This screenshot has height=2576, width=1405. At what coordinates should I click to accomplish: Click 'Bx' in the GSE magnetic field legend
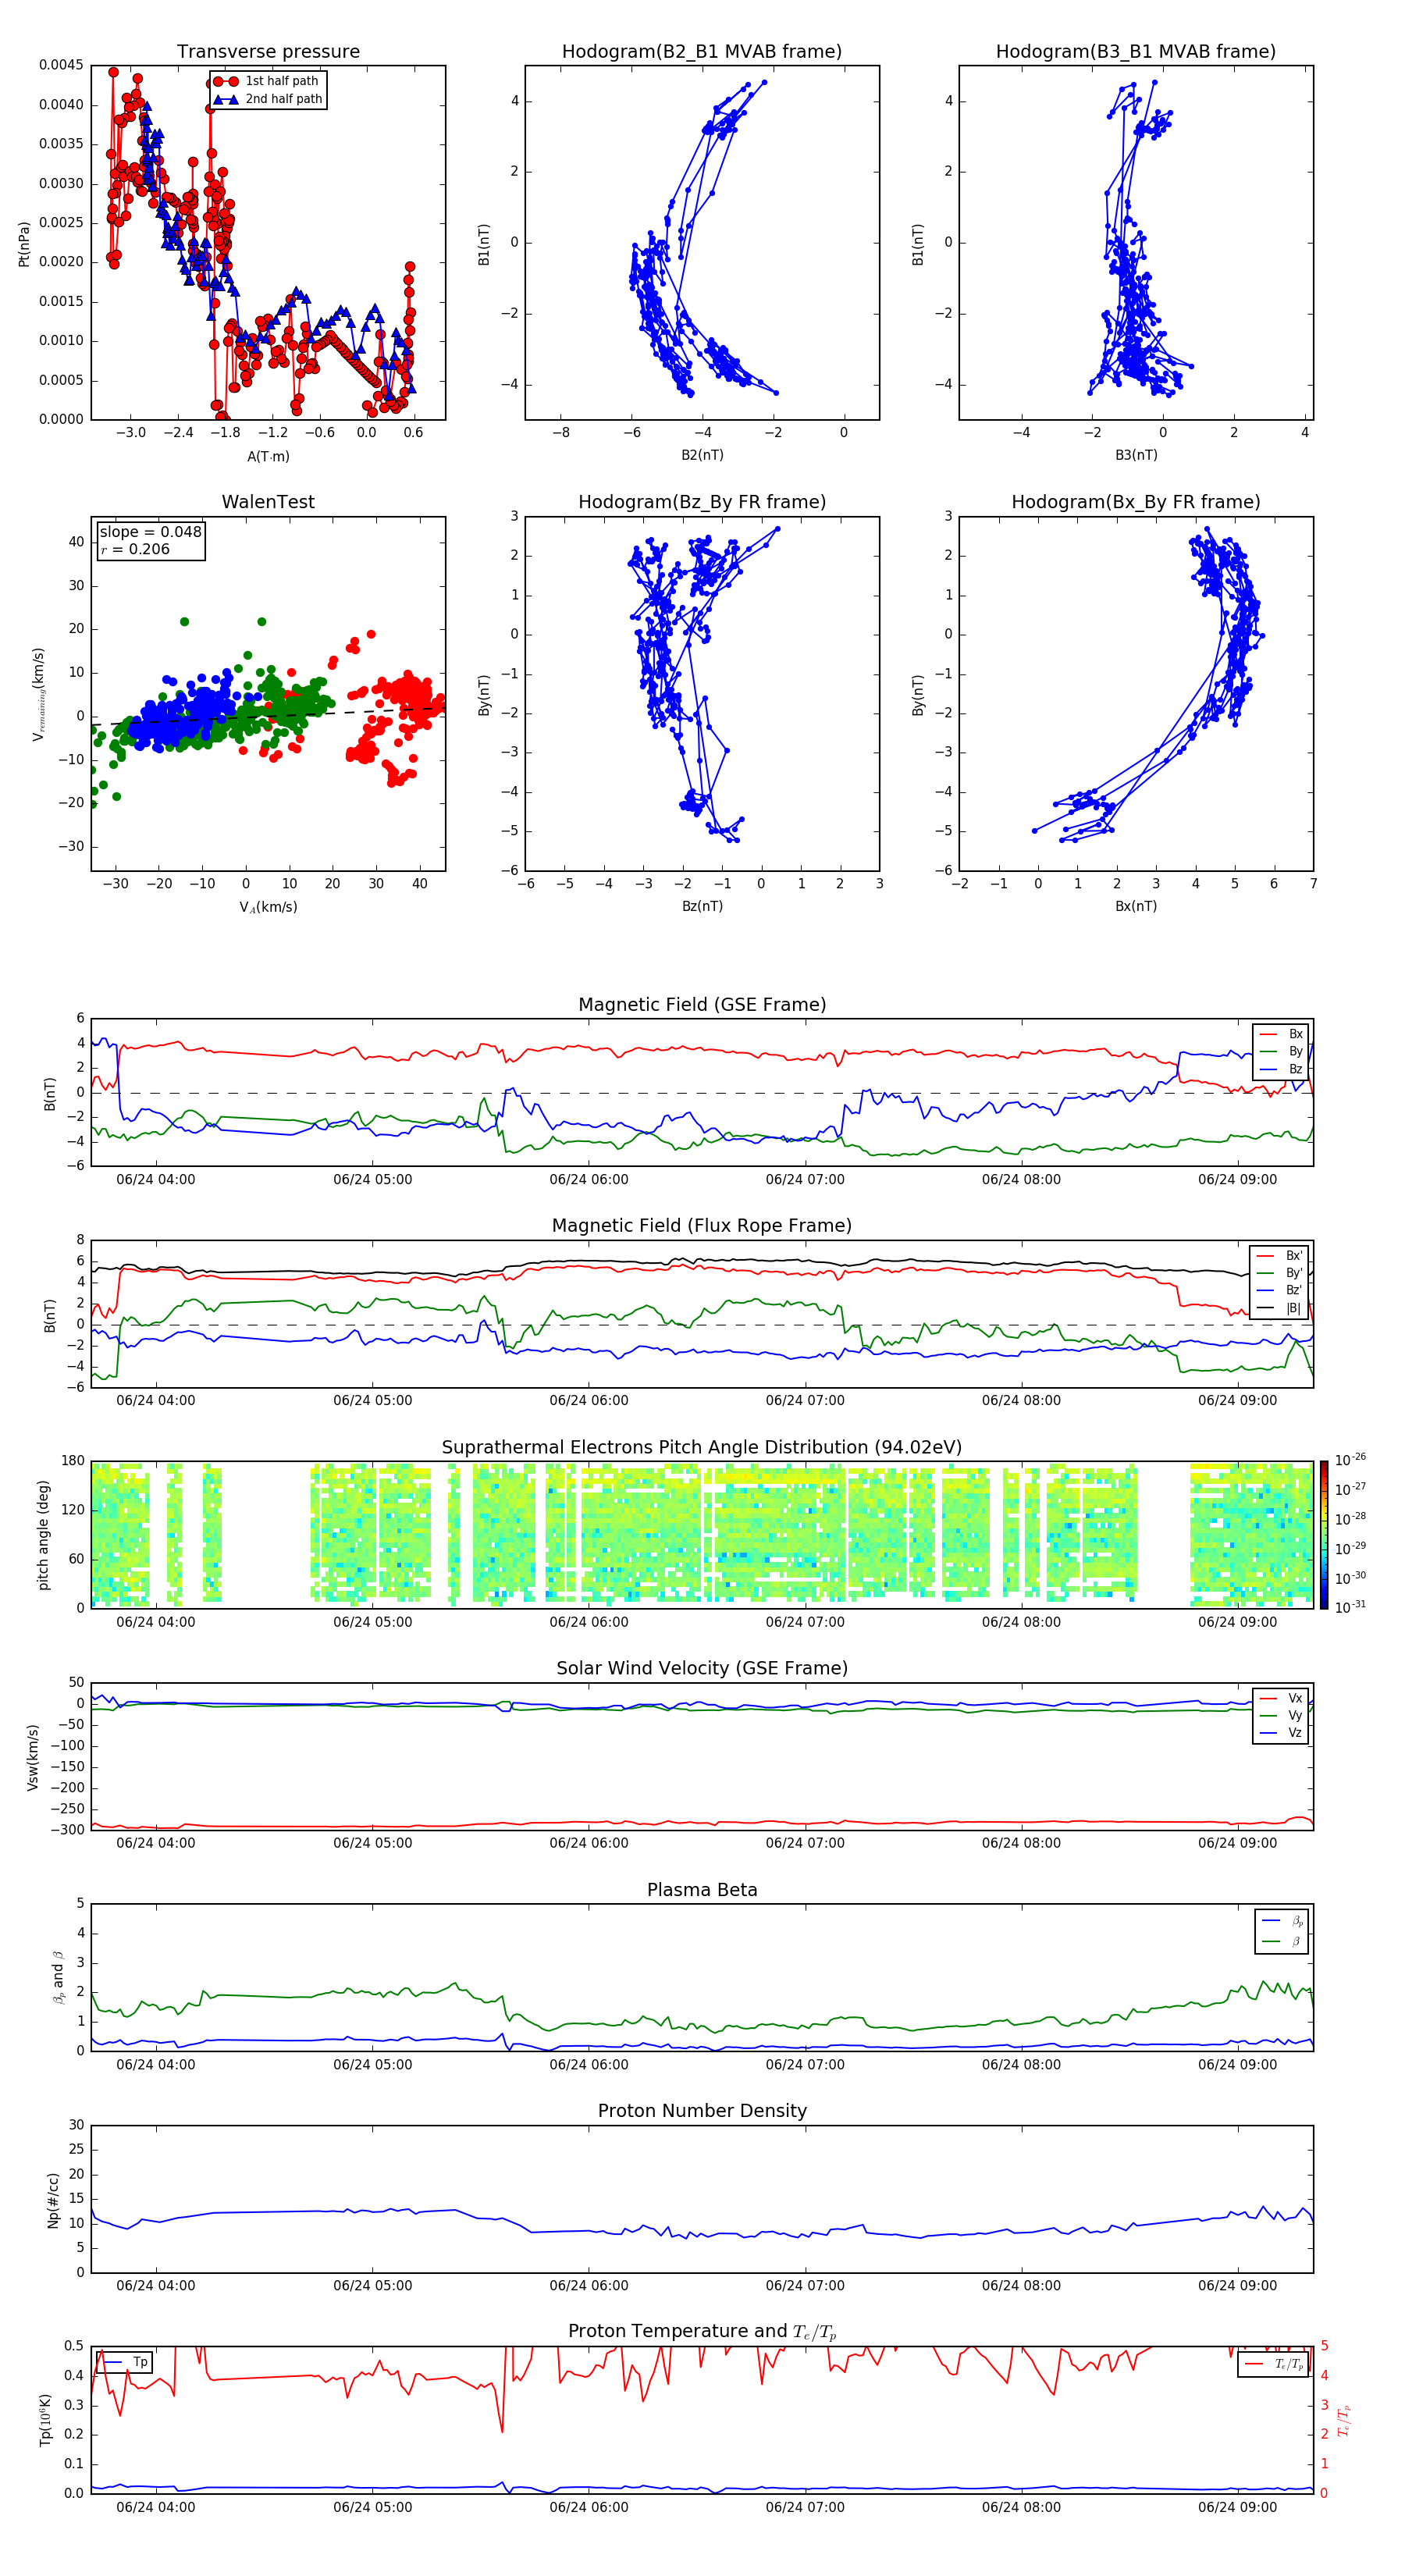pos(1282,1034)
